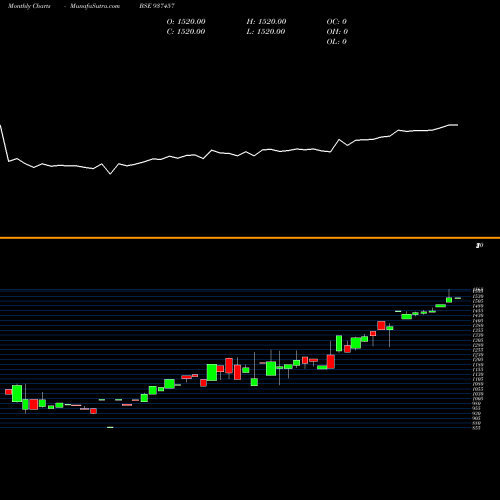500x500 pixels.
Task: Select the 'BSE 937457' symbol text
Action: [157, 6]
